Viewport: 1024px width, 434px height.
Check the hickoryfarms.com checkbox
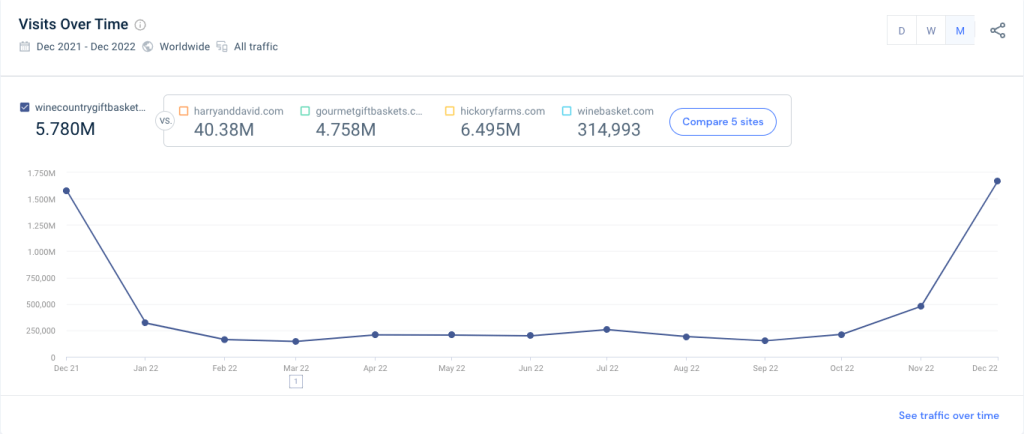coord(449,111)
